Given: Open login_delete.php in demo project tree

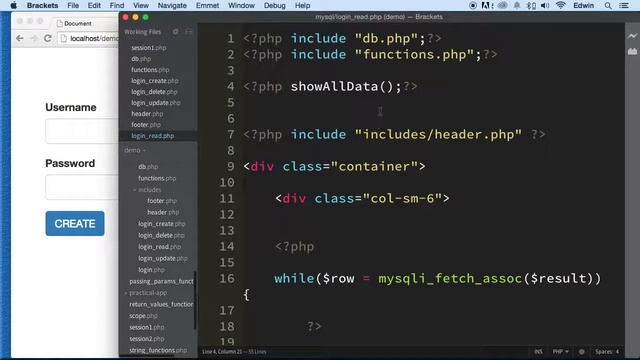Looking at the screenshot, I should (161, 235).
